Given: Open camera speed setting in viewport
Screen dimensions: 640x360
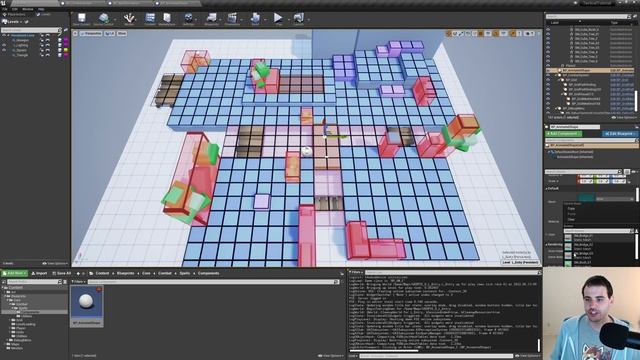Looking at the screenshot, I should point(528,33).
